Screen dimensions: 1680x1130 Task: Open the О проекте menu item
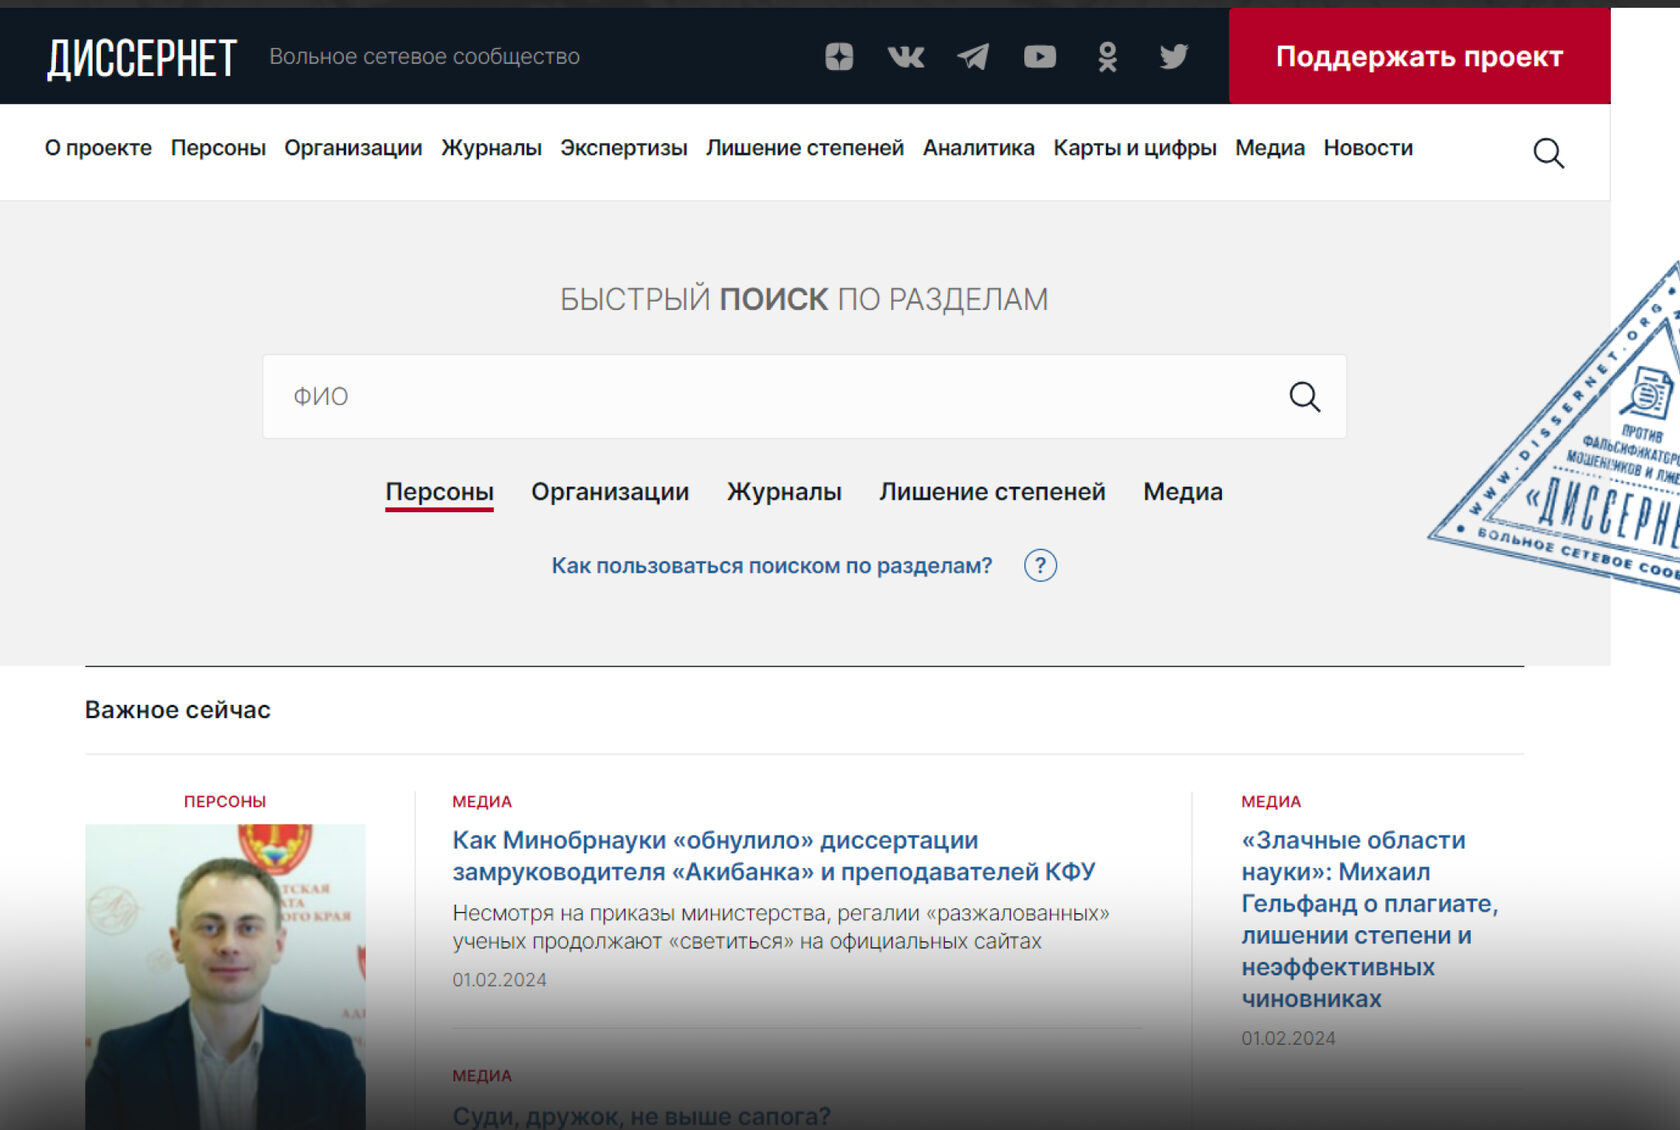tap(98, 148)
